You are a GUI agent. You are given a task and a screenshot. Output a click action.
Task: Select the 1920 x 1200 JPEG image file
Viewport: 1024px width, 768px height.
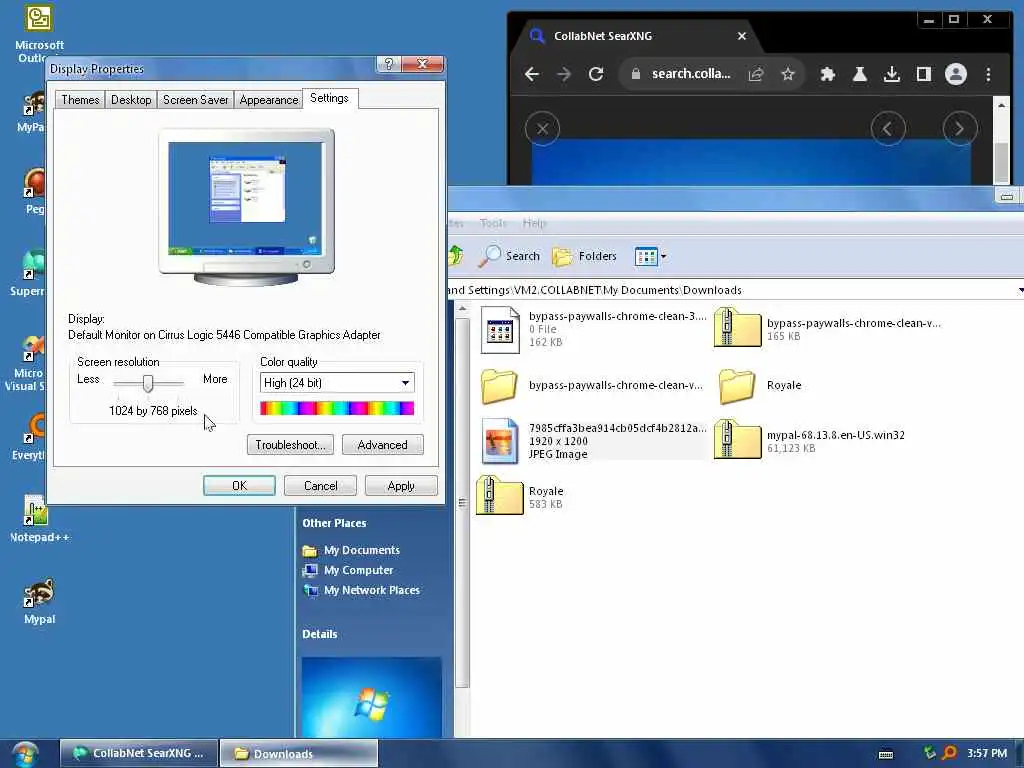pos(593,441)
